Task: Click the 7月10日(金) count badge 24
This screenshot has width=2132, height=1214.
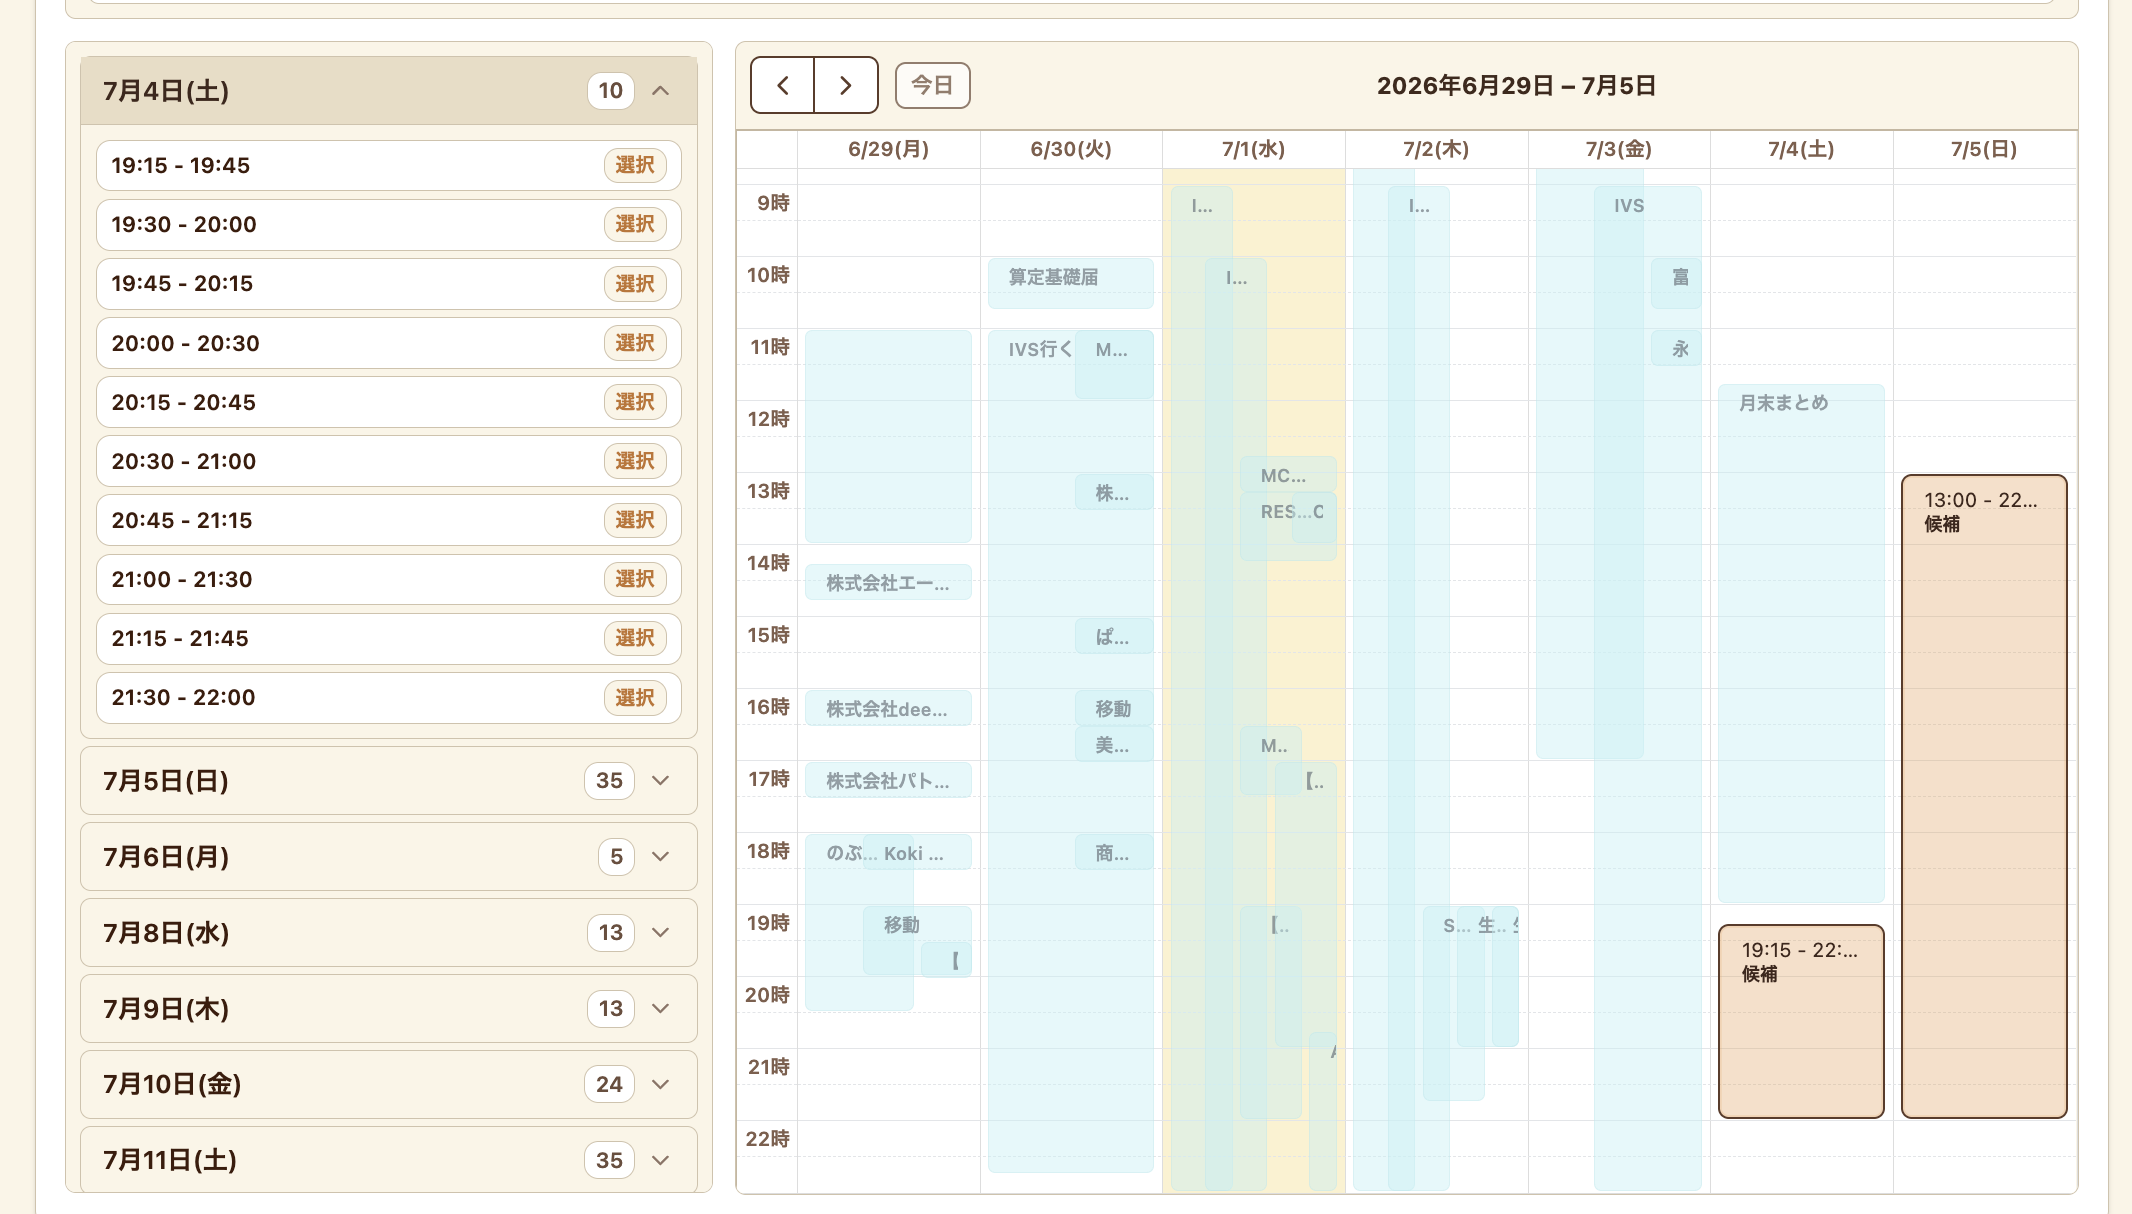Action: tap(610, 1085)
